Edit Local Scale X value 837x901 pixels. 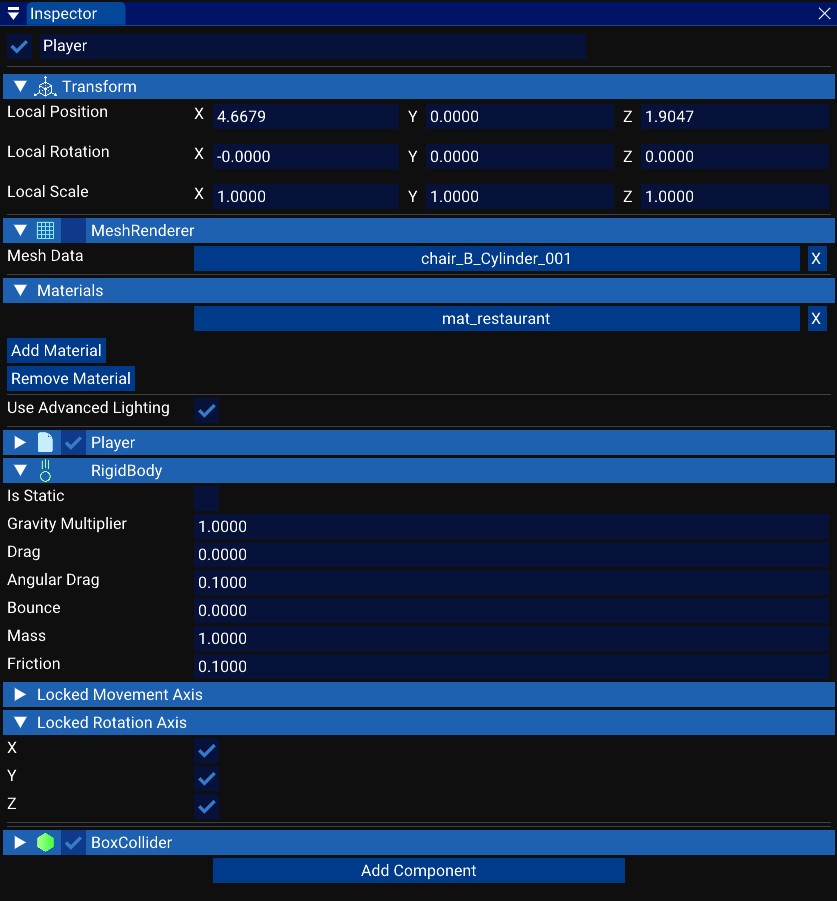click(x=305, y=197)
